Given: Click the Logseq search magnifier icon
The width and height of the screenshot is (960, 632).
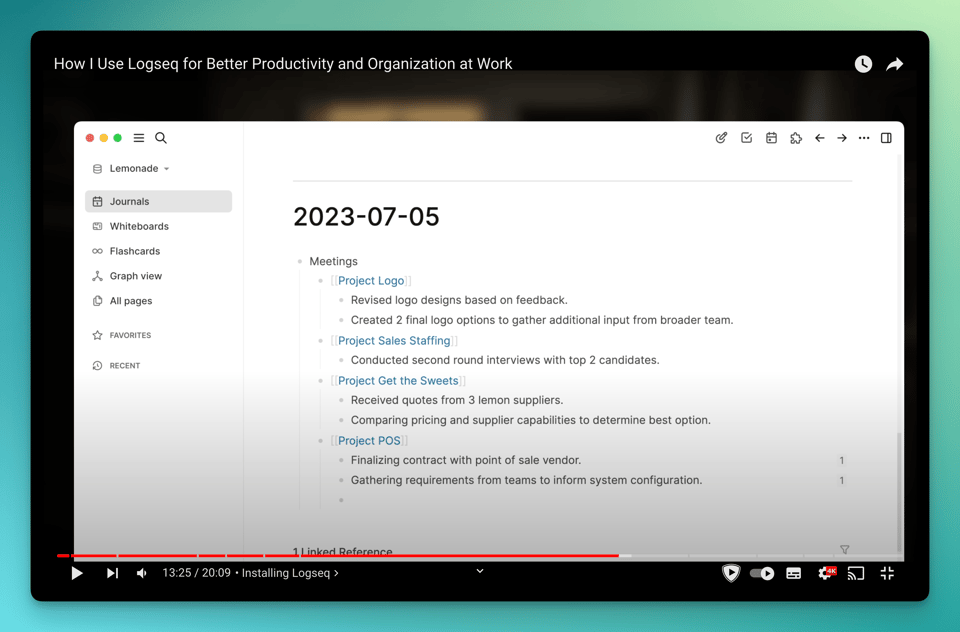Looking at the screenshot, I should tap(161, 138).
